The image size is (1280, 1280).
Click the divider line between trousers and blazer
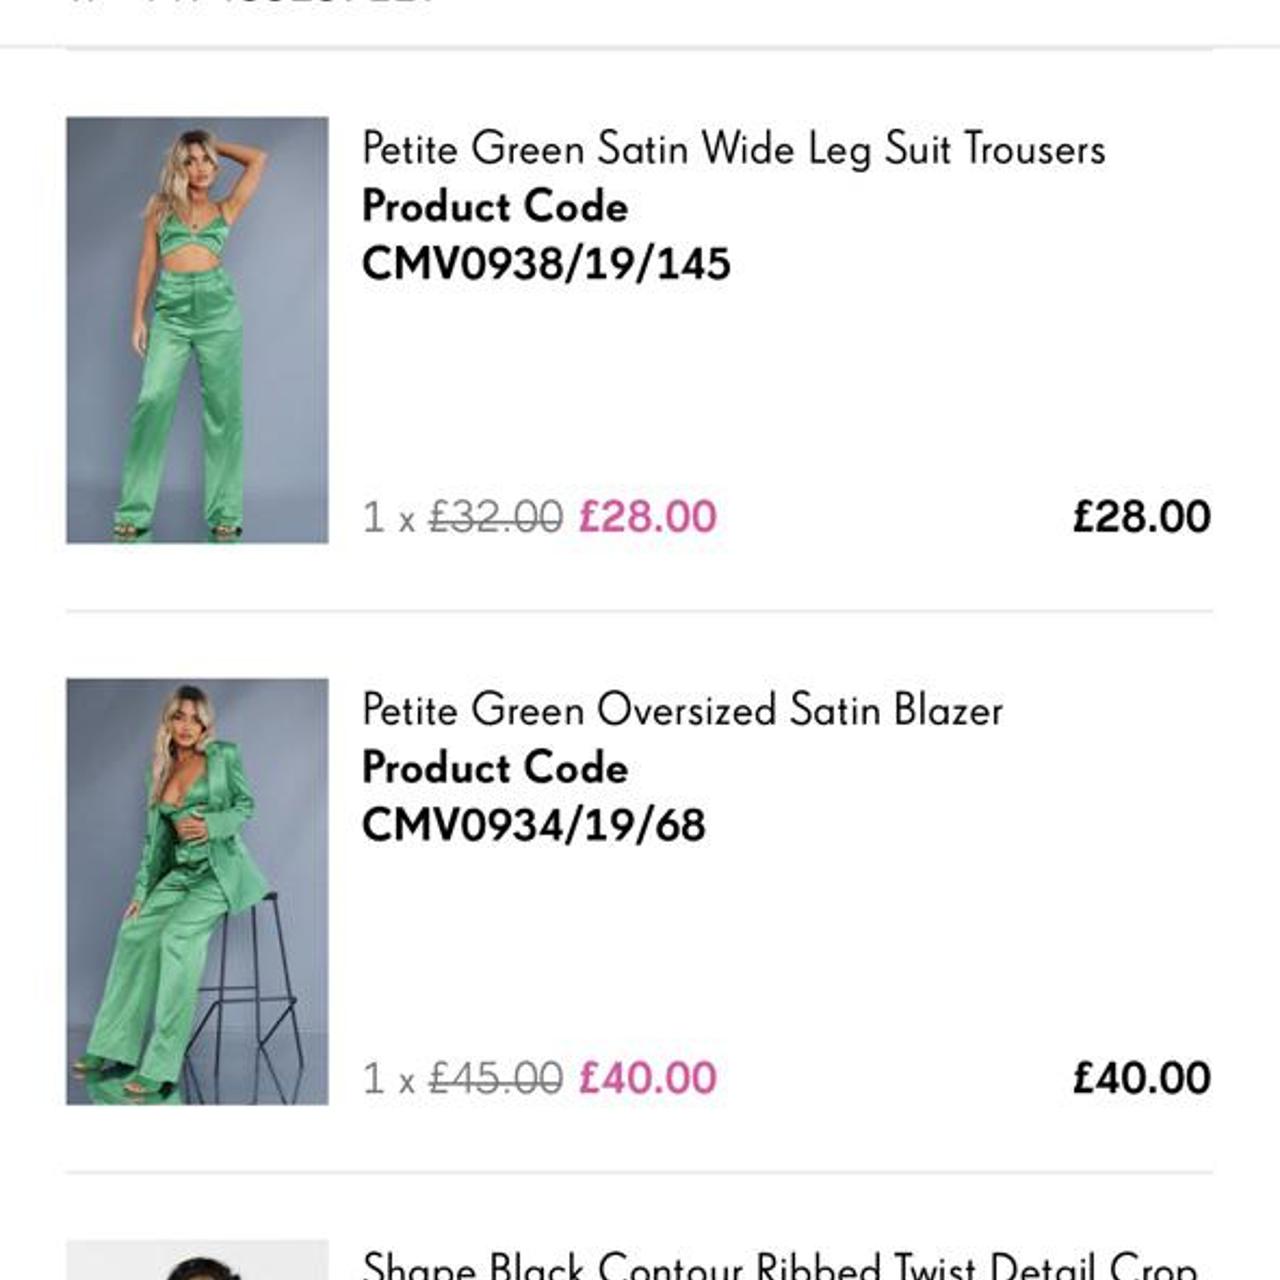tap(640, 611)
